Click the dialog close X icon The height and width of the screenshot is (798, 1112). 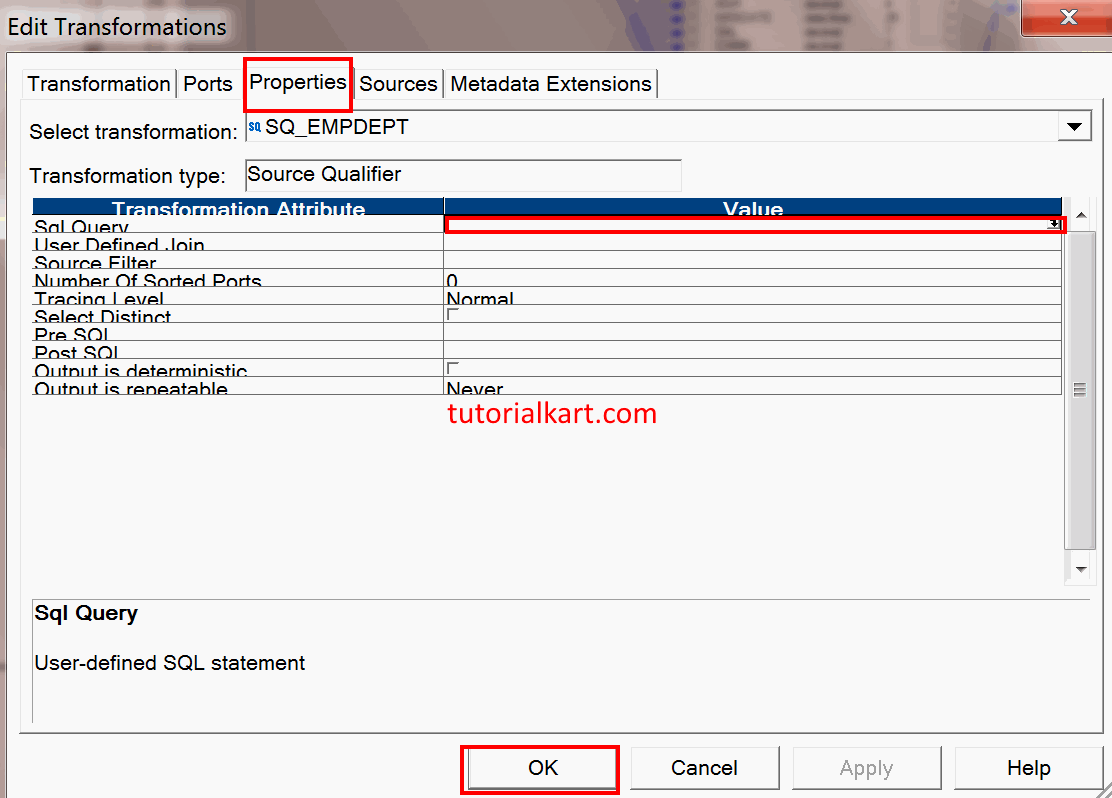[1068, 17]
